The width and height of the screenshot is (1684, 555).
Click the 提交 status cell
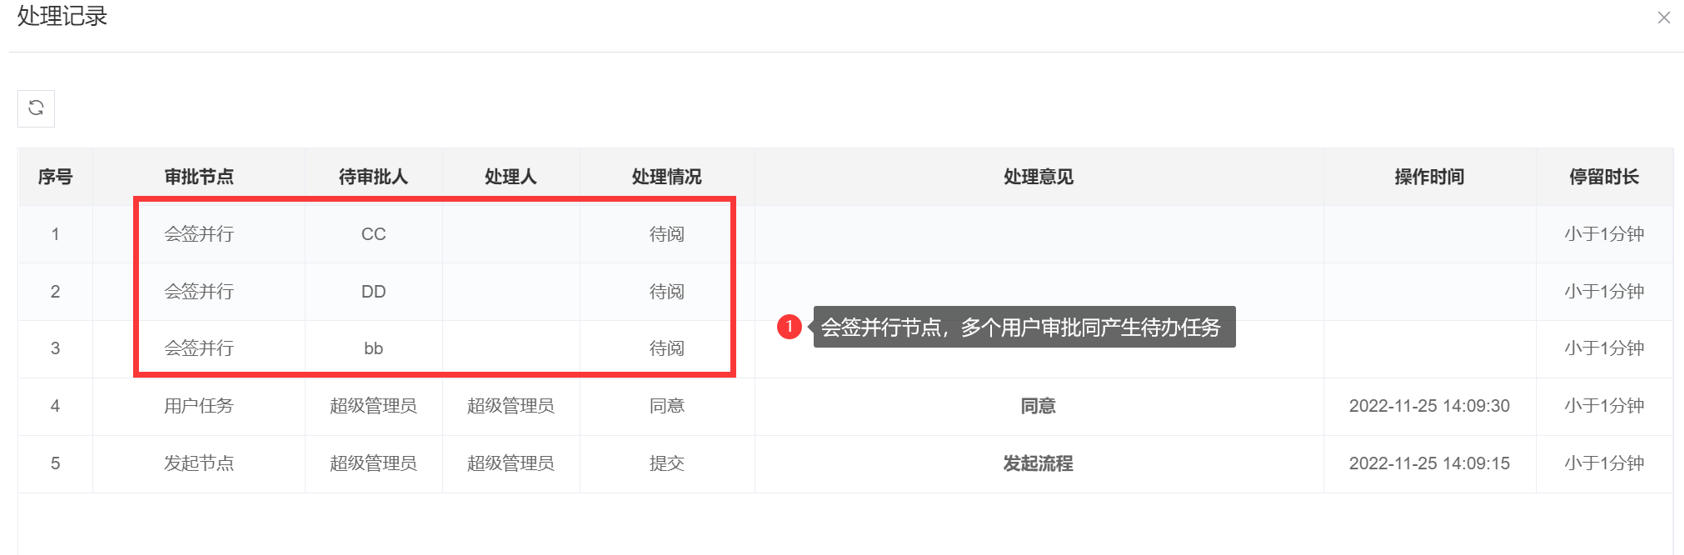(667, 464)
